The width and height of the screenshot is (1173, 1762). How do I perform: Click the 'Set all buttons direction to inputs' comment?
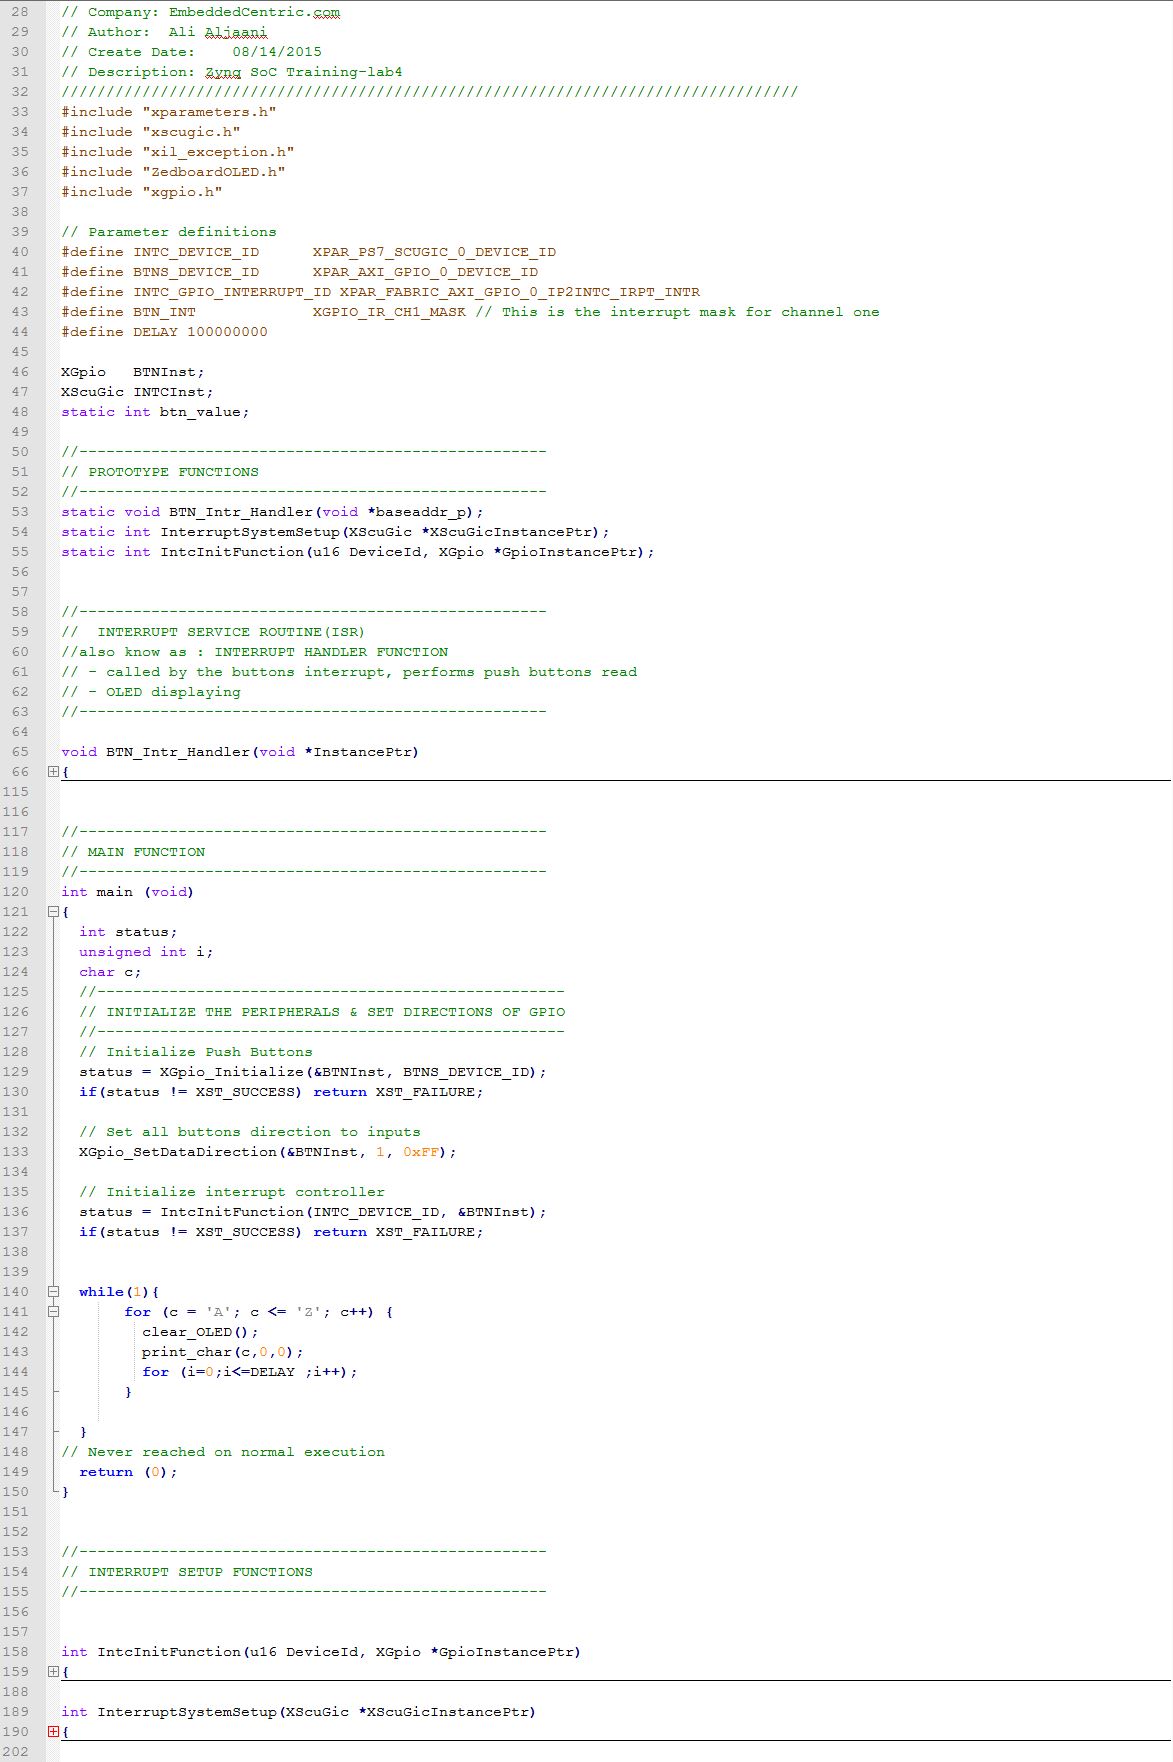point(250,1132)
